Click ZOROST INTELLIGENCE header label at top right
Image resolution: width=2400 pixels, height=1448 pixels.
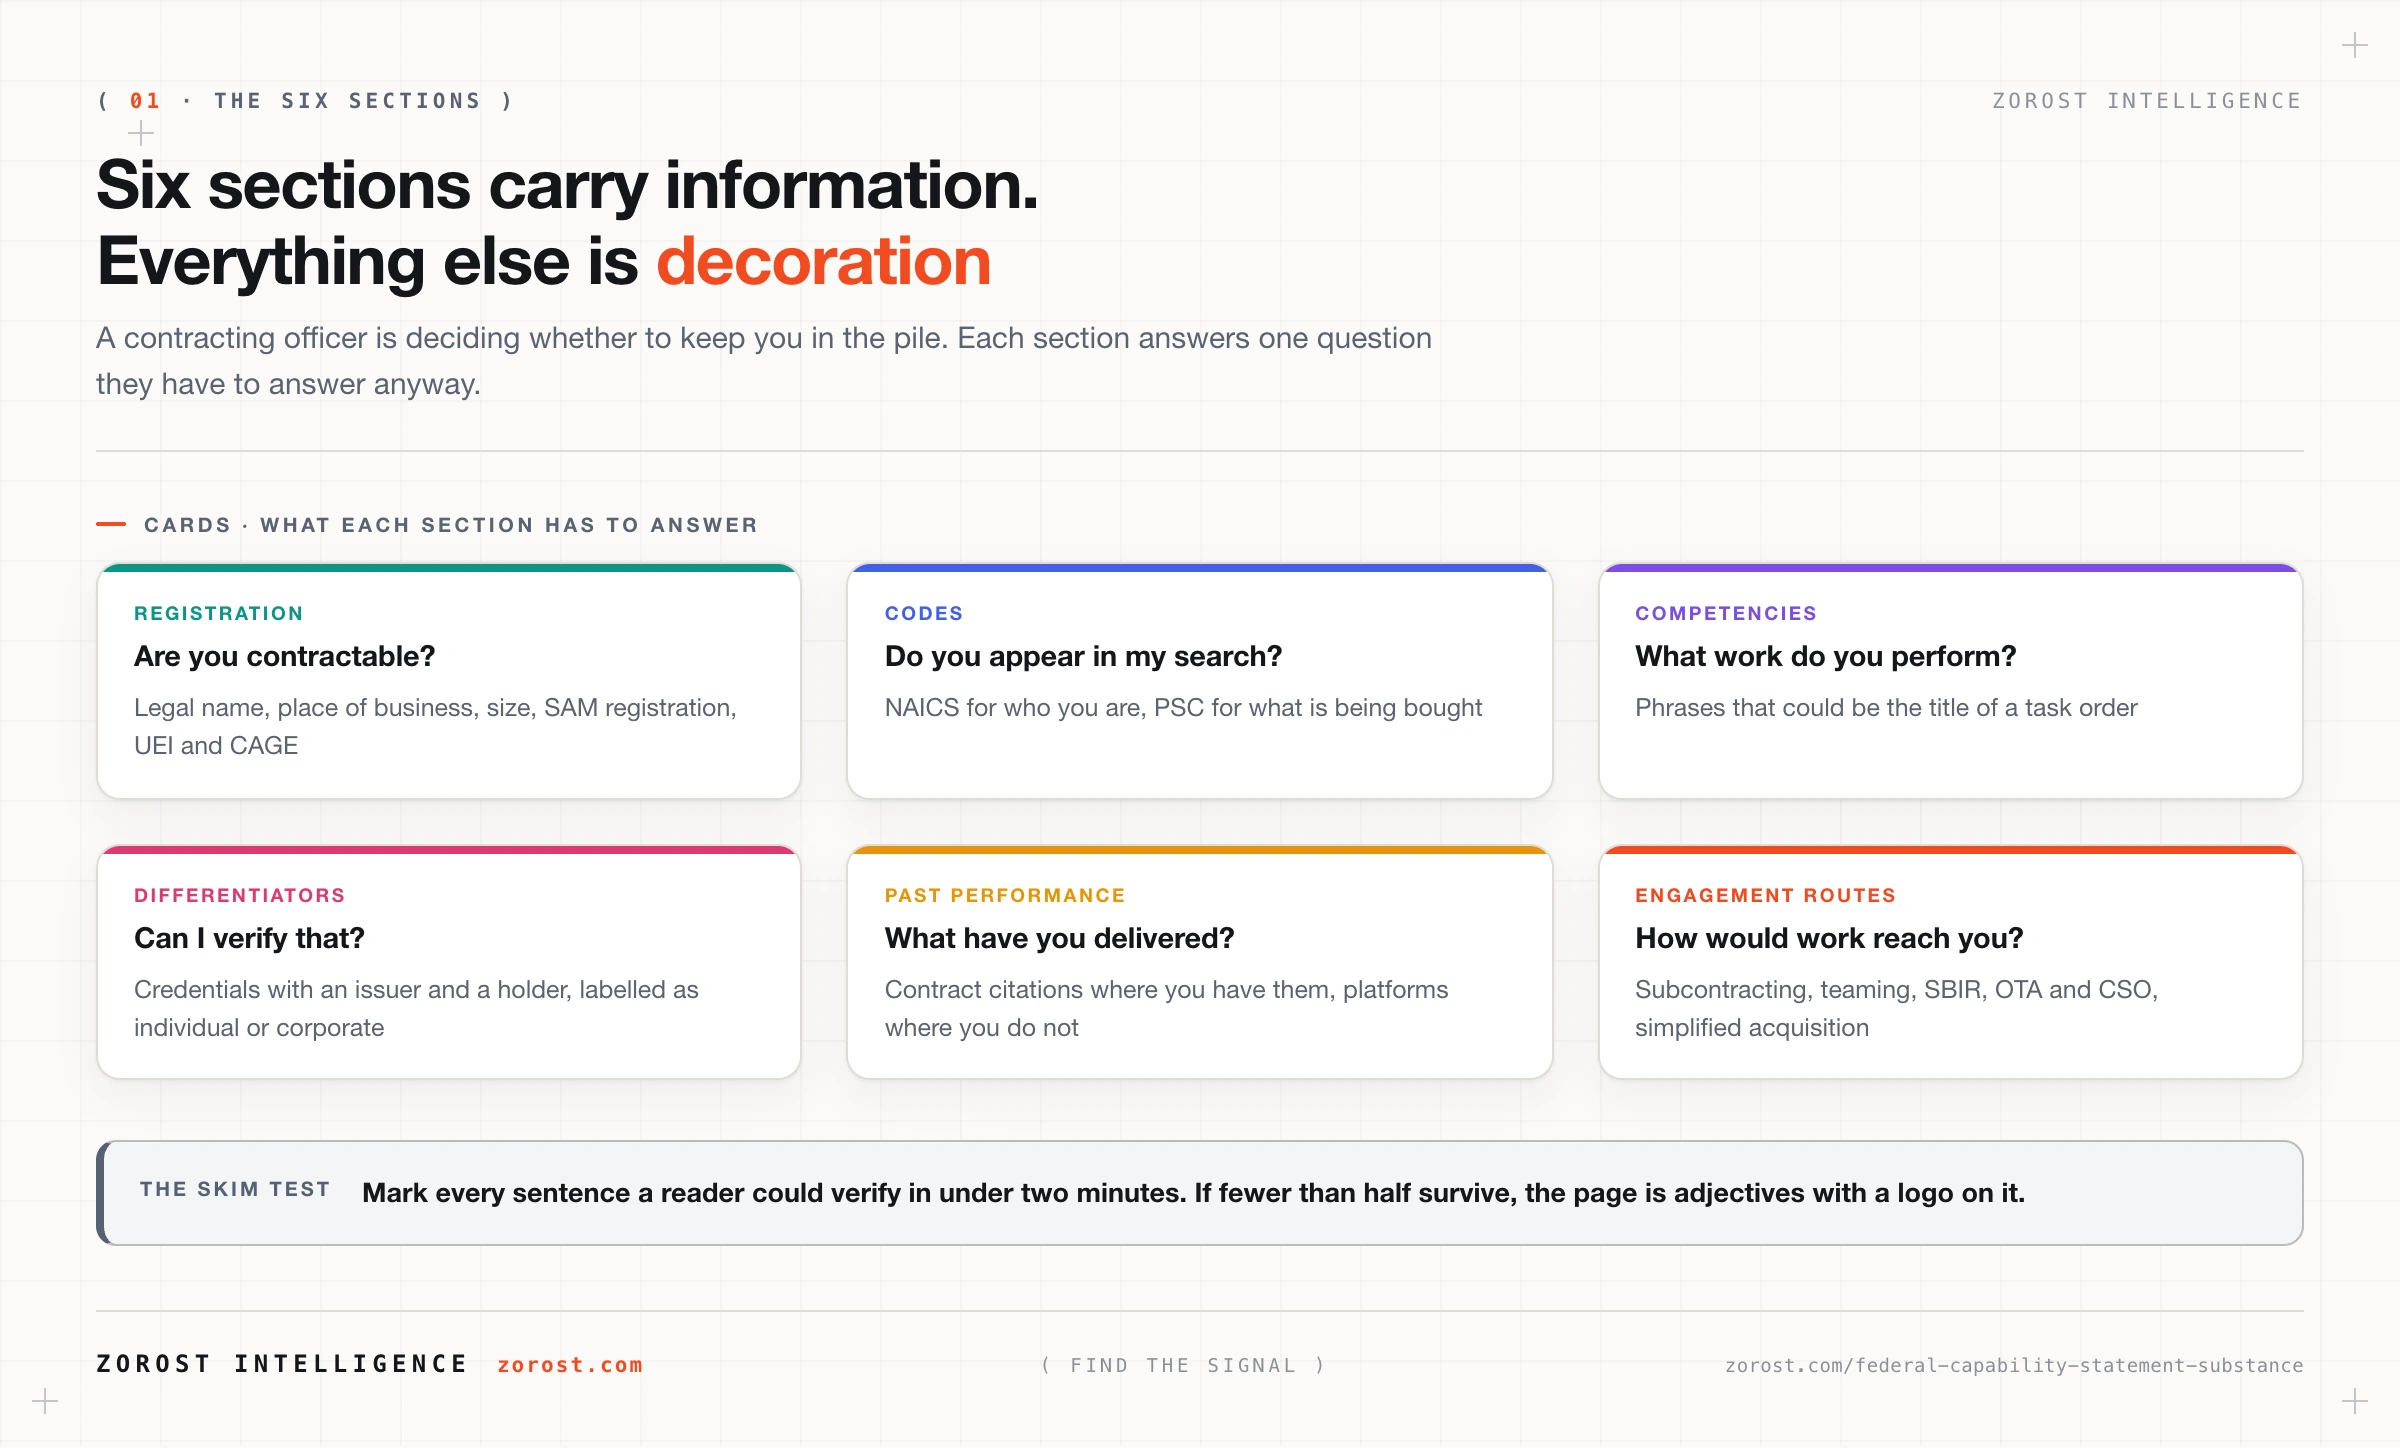click(x=2147, y=101)
